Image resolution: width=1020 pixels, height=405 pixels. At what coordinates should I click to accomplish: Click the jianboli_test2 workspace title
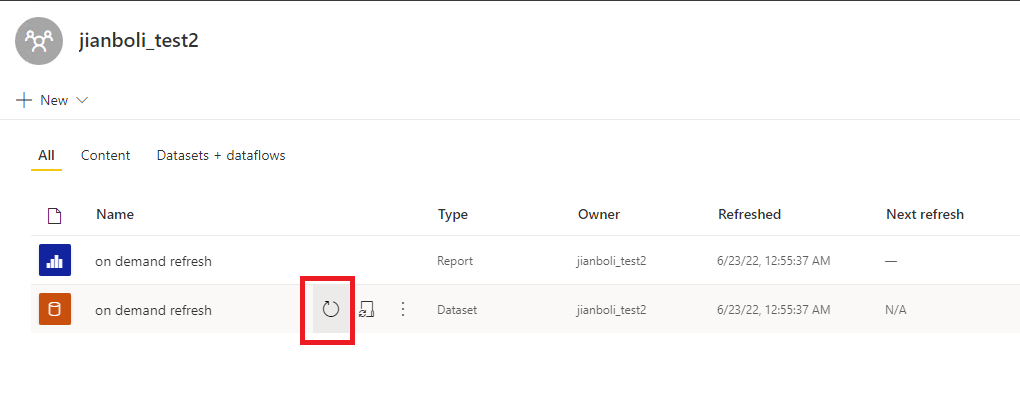[x=139, y=41]
